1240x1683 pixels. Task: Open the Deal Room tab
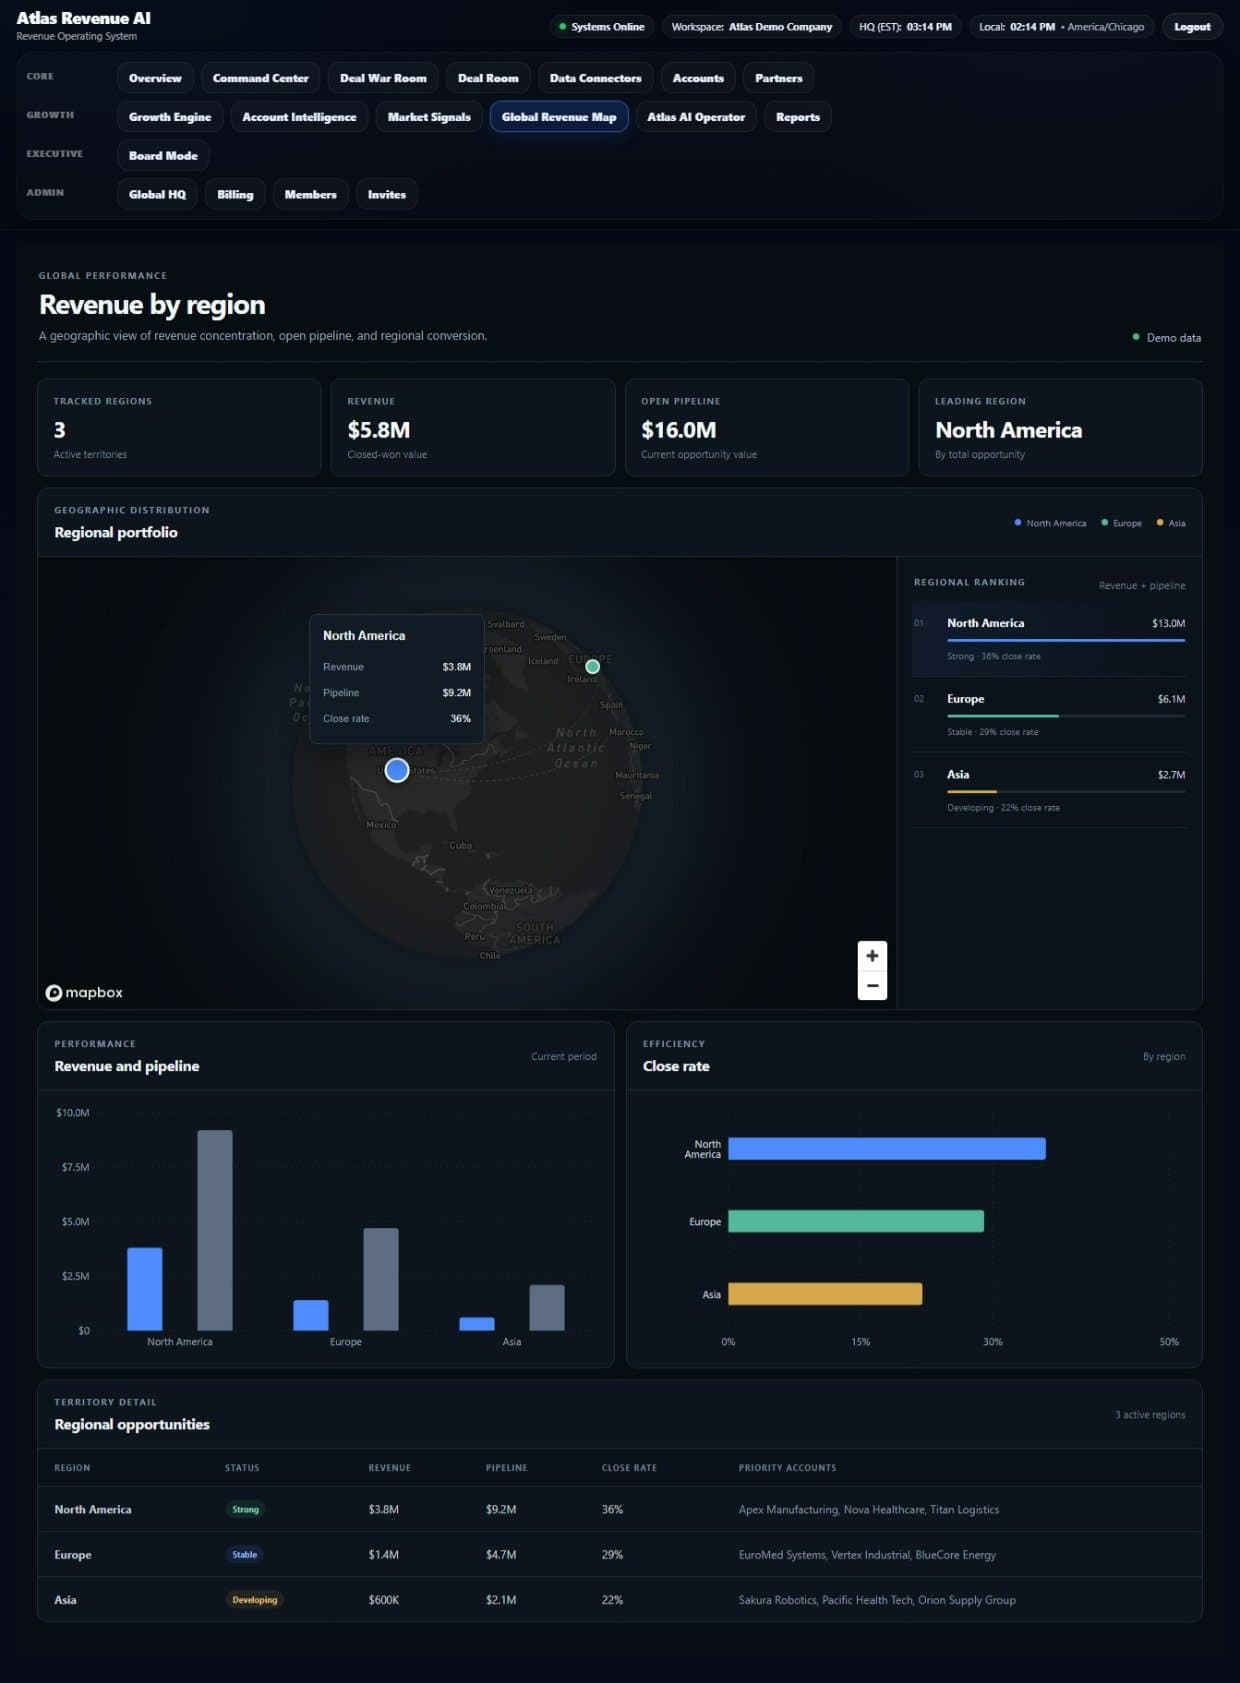coord(488,78)
